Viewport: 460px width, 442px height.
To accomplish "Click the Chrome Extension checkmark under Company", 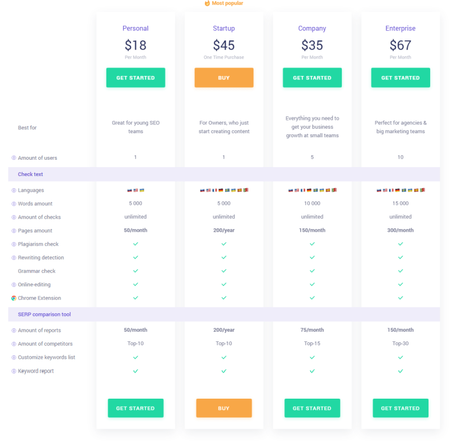I will click(x=312, y=298).
